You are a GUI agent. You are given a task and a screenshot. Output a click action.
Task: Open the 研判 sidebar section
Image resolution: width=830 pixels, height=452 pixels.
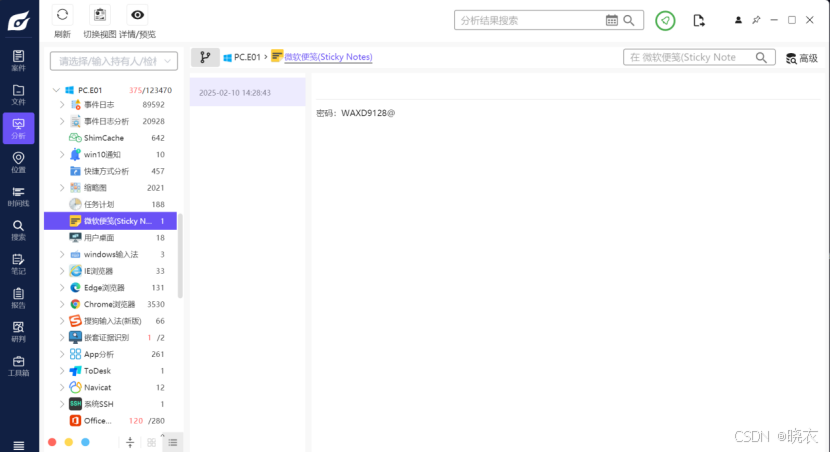coord(19,331)
